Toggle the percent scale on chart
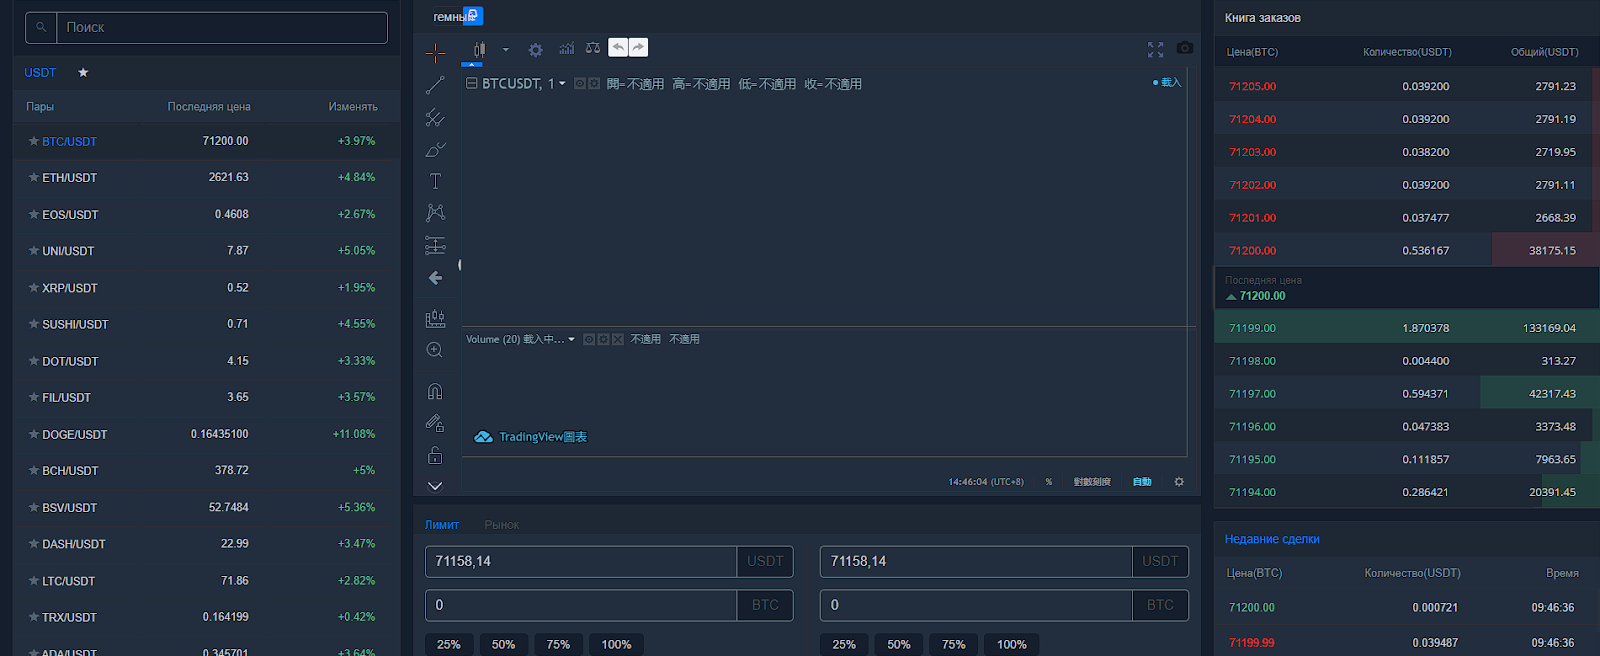Viewport: 1600px width, 656px height. coord(1049,482)
